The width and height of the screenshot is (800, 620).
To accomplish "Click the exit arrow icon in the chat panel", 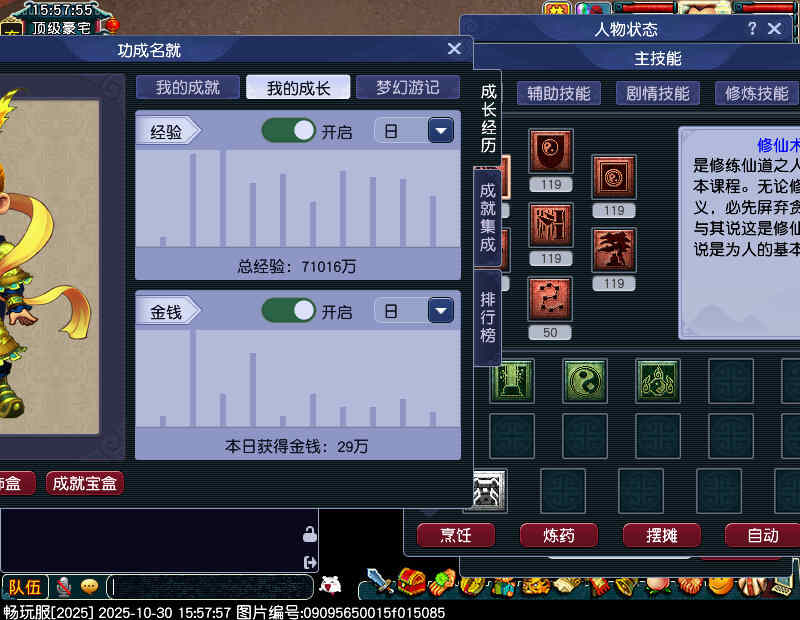I will point(310,562).
